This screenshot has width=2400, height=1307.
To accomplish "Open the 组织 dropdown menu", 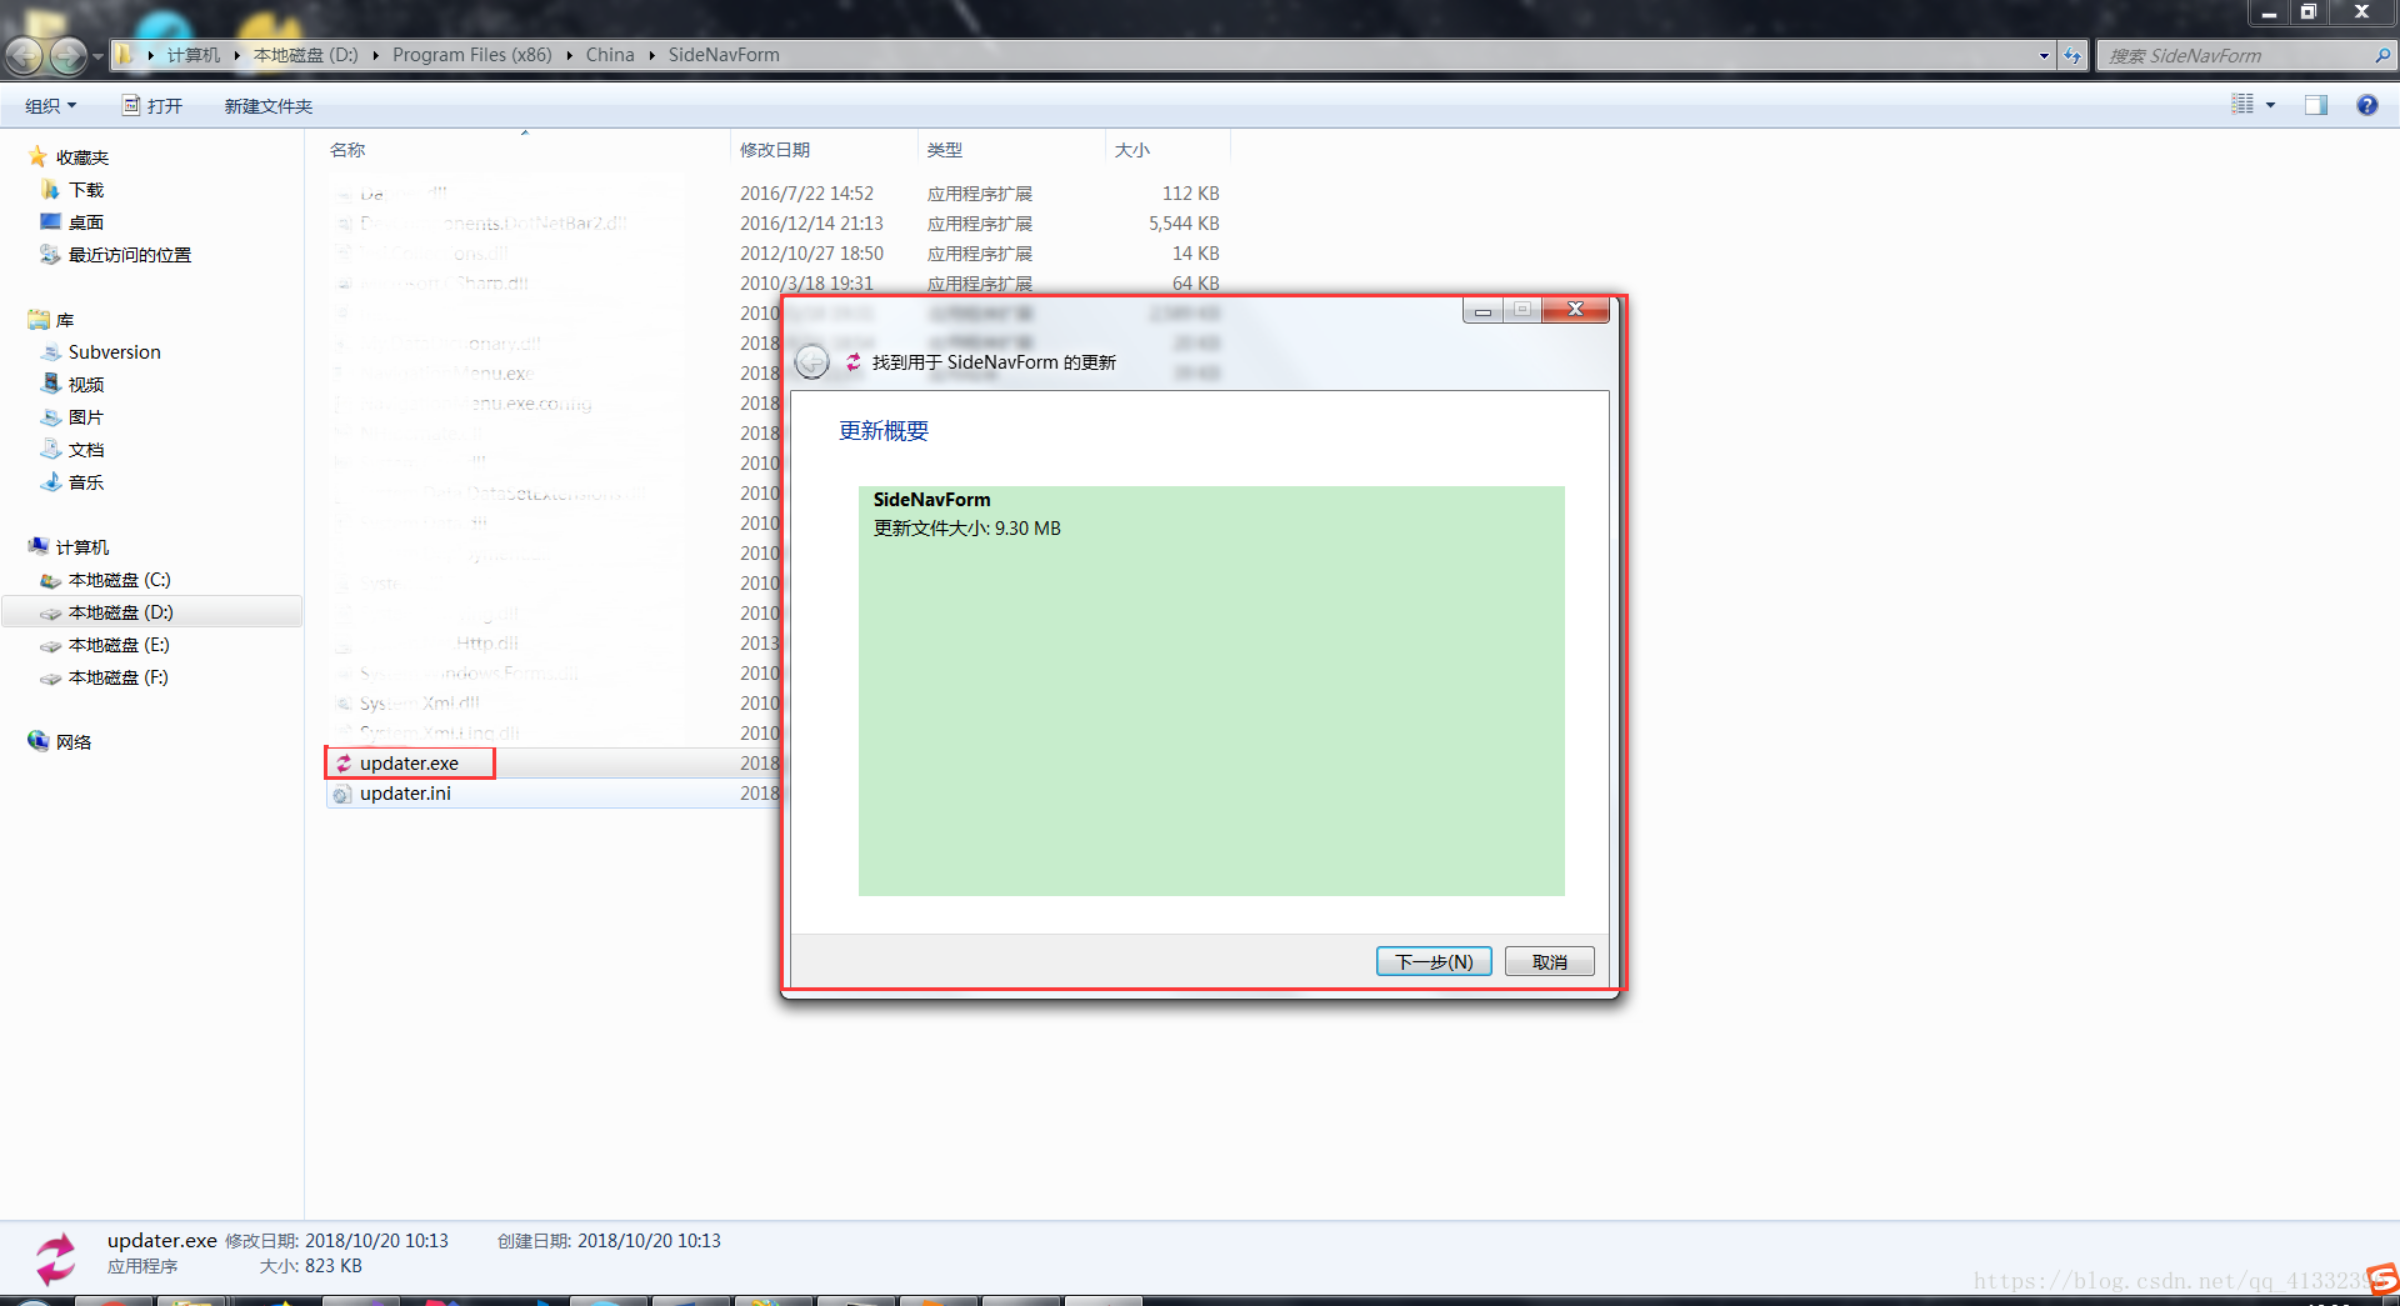I will (50, 106).
